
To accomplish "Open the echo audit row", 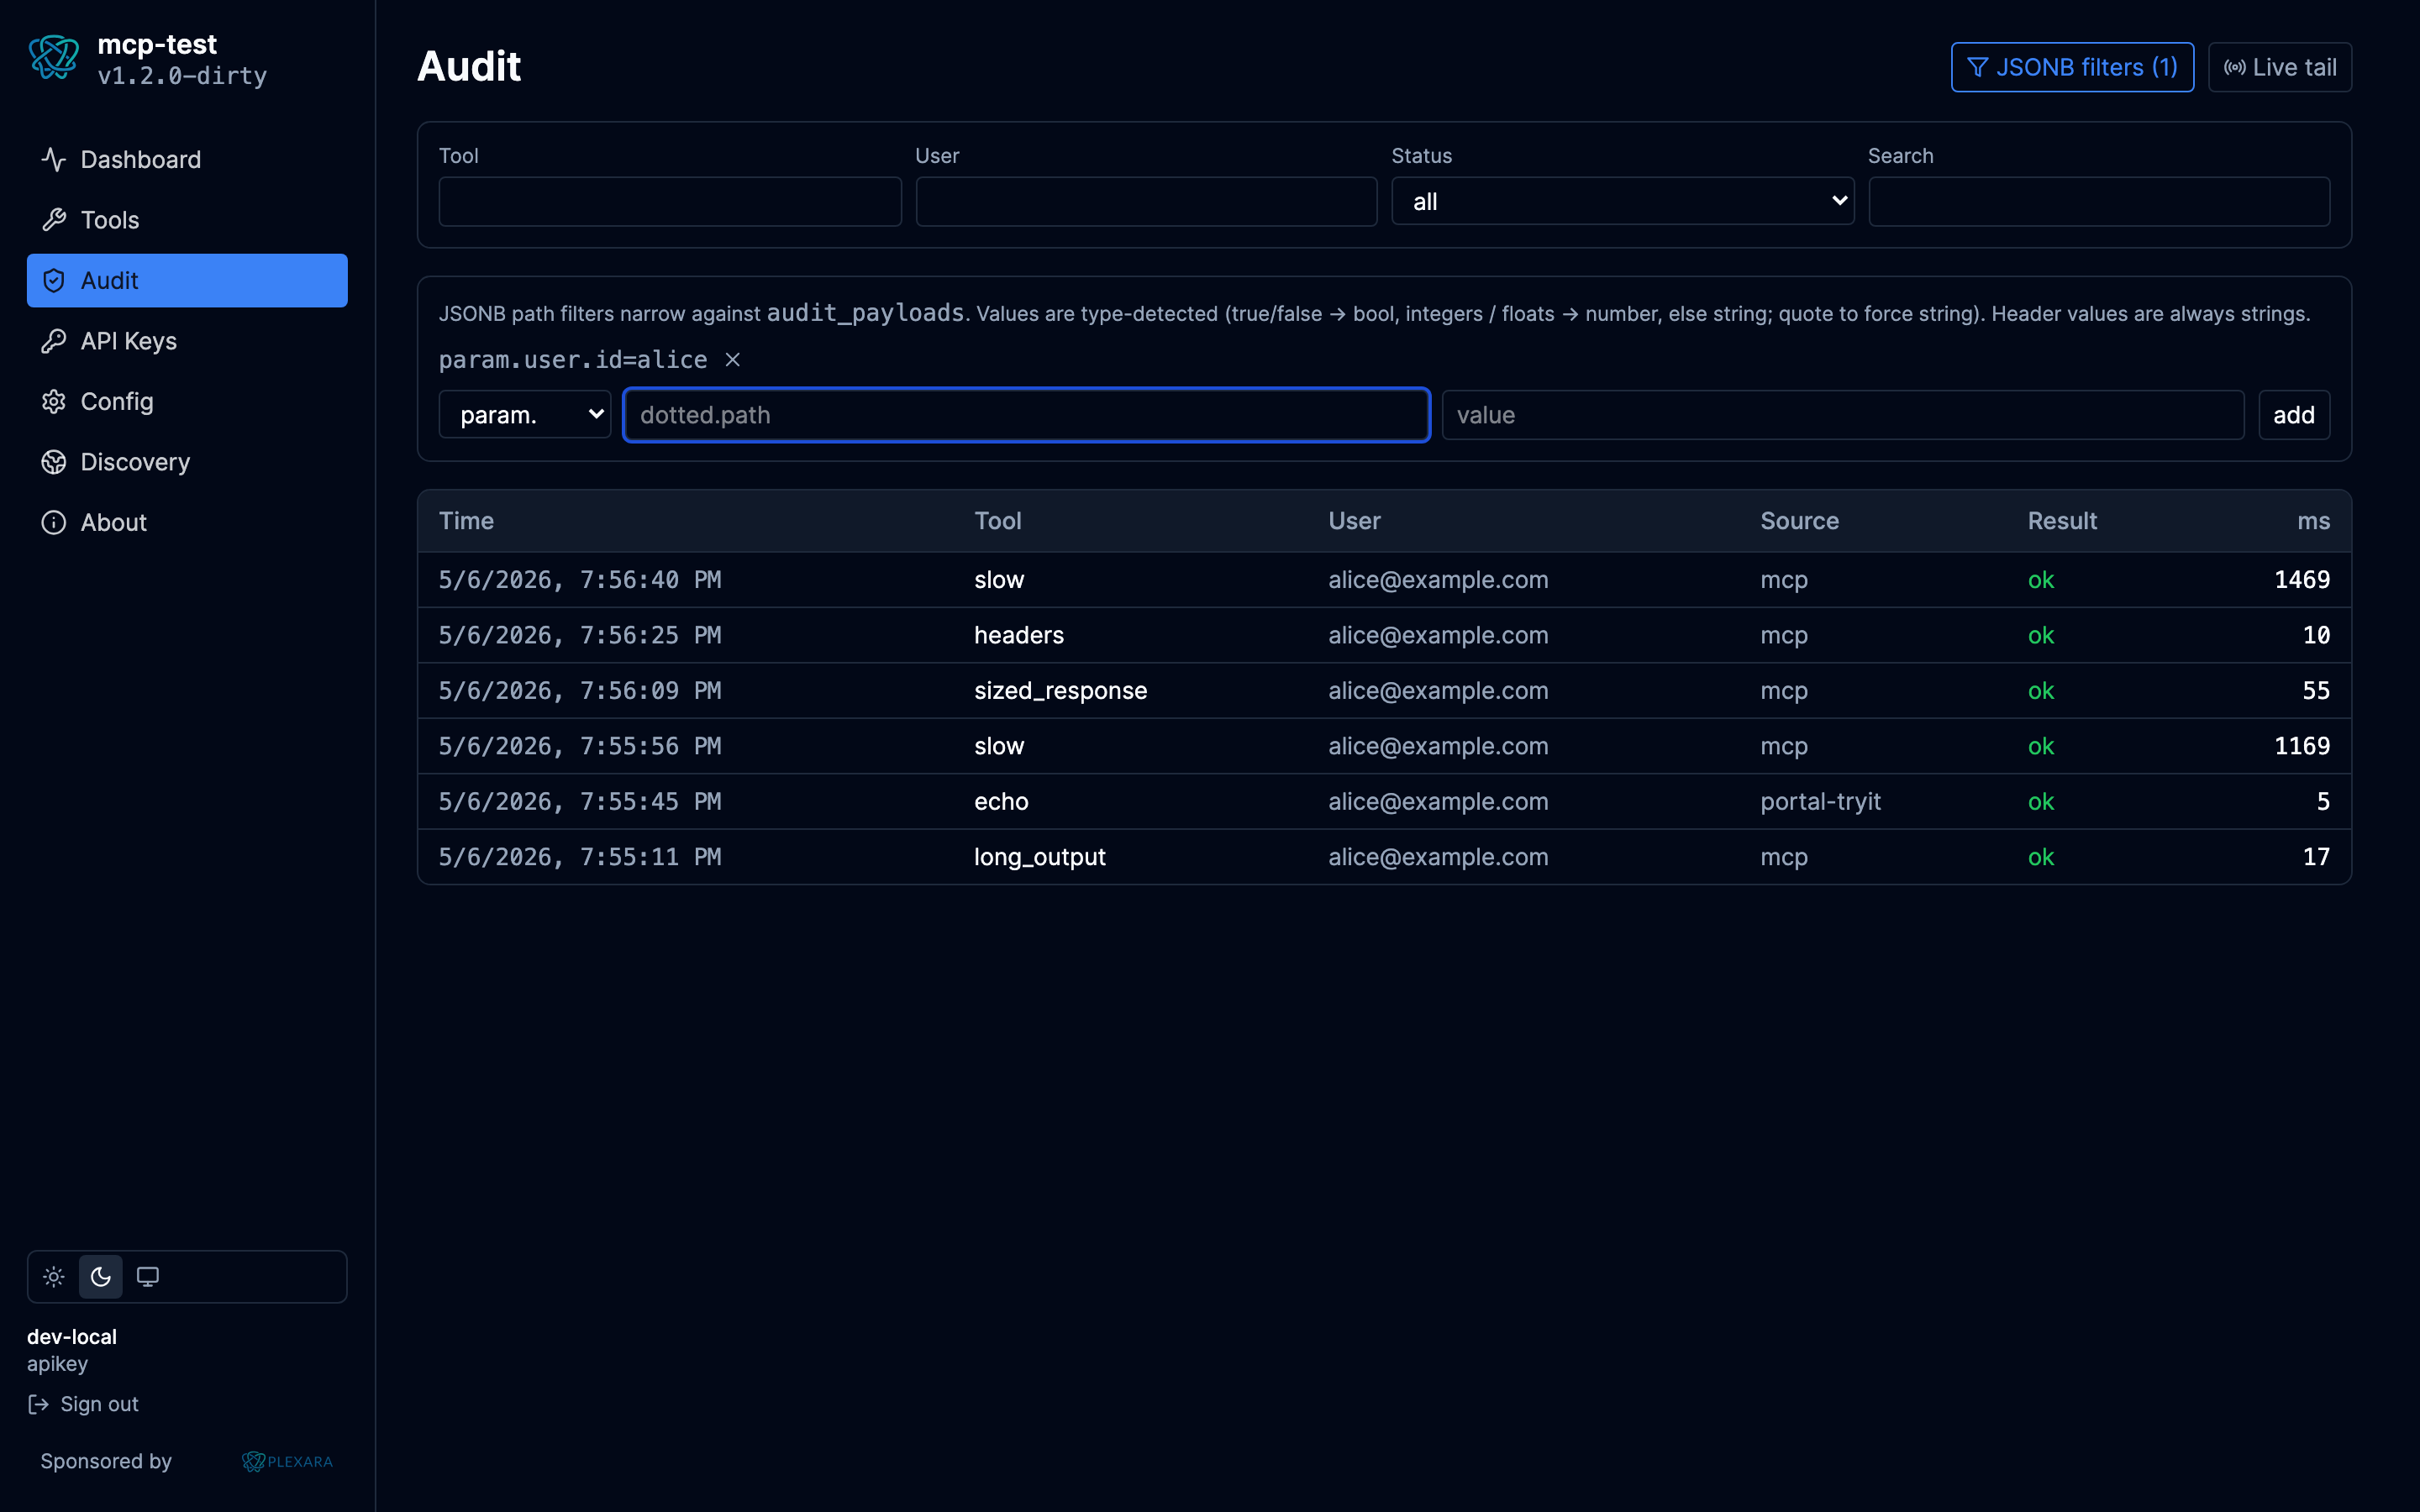I will (1384, 802).
